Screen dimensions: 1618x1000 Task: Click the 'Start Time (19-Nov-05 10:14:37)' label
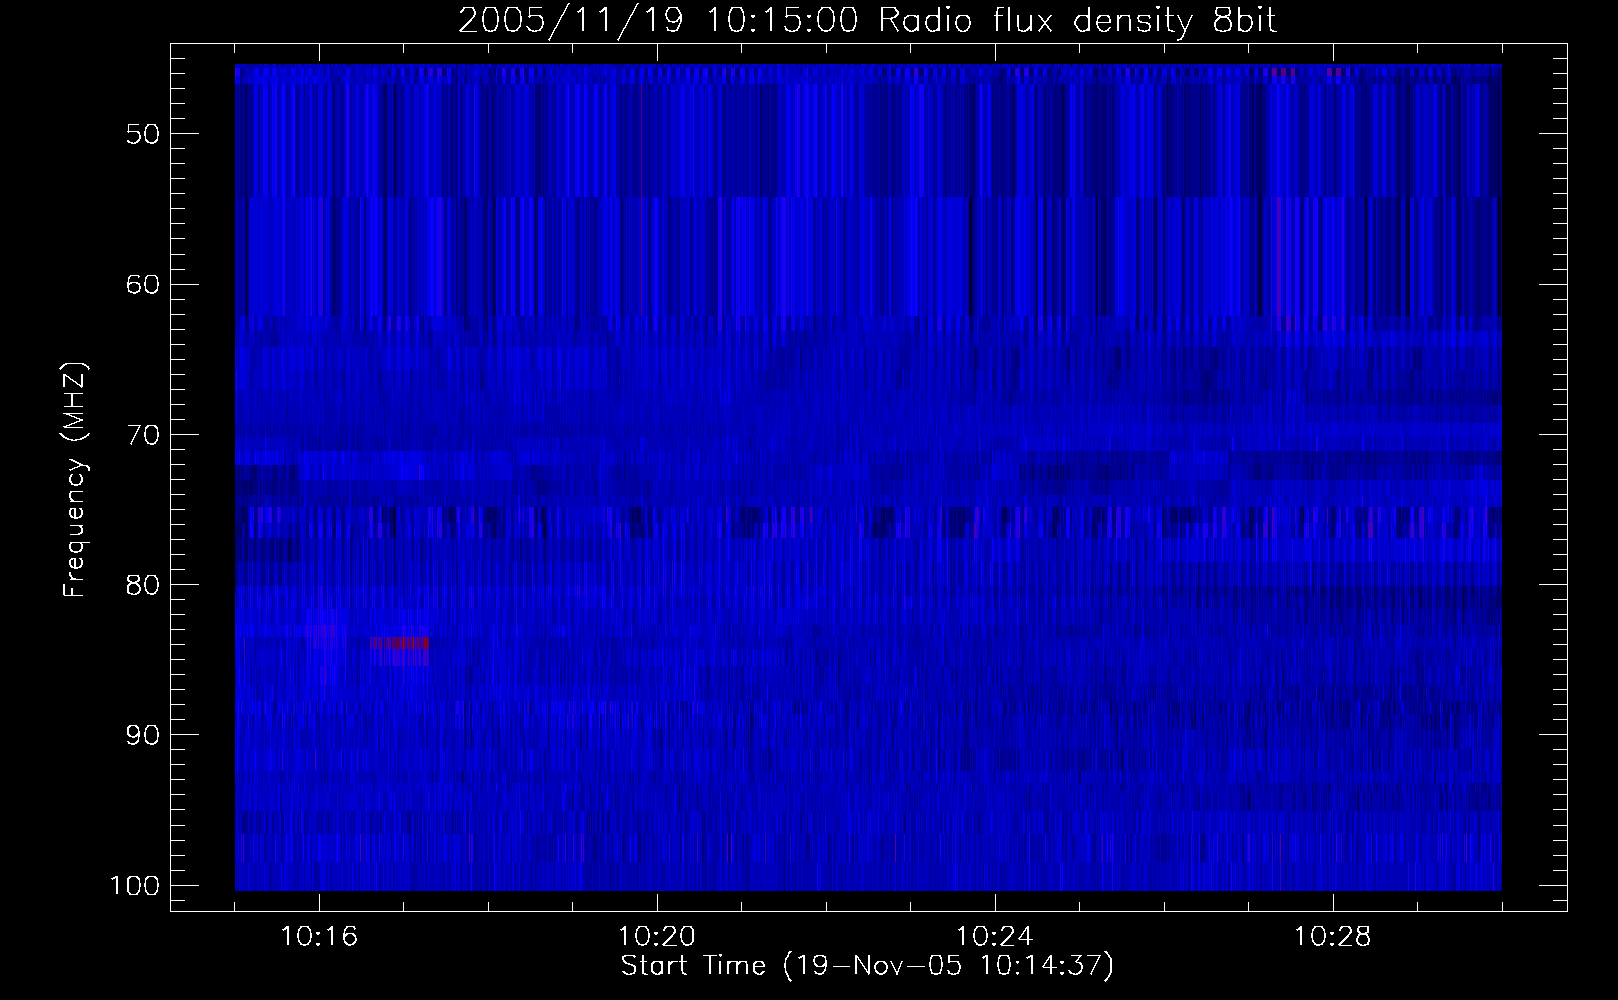(x=867, y=966)
